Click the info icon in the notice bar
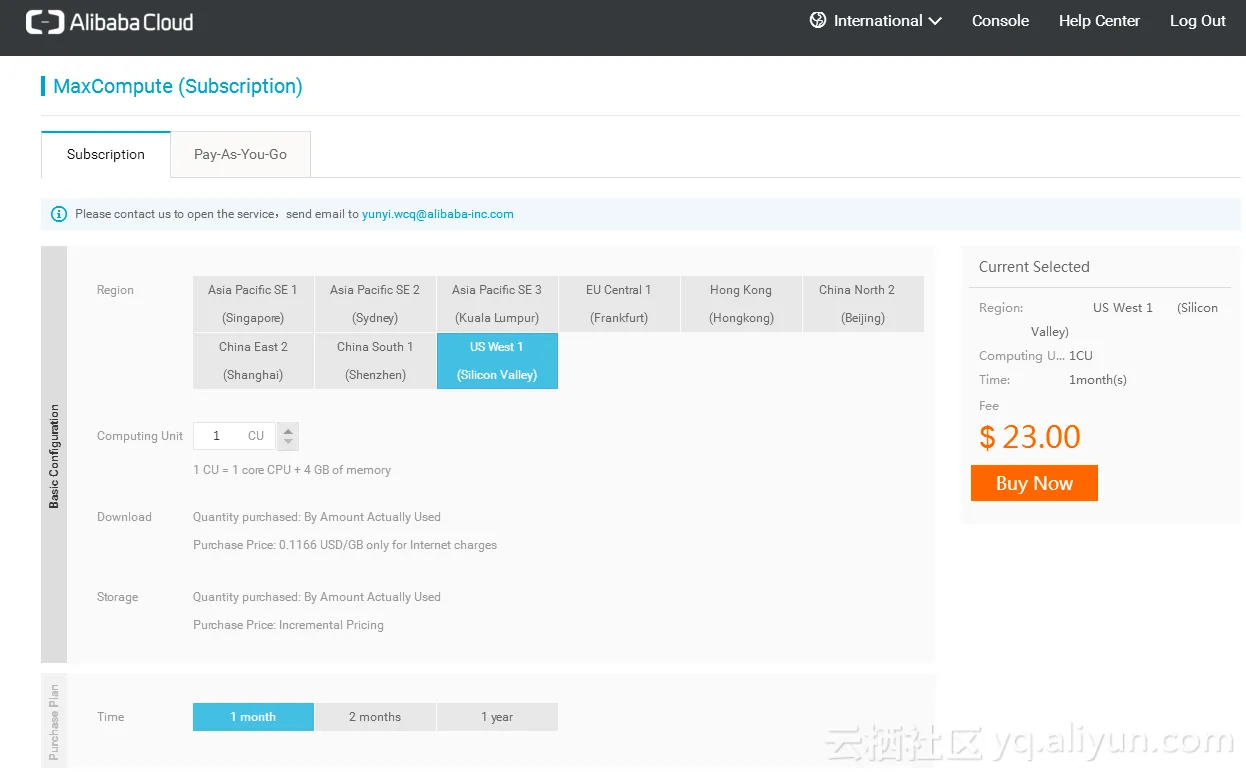Image resolution: width=1246 pixels, height=773 pixels. pyautogui.click(x=59, y=214)
